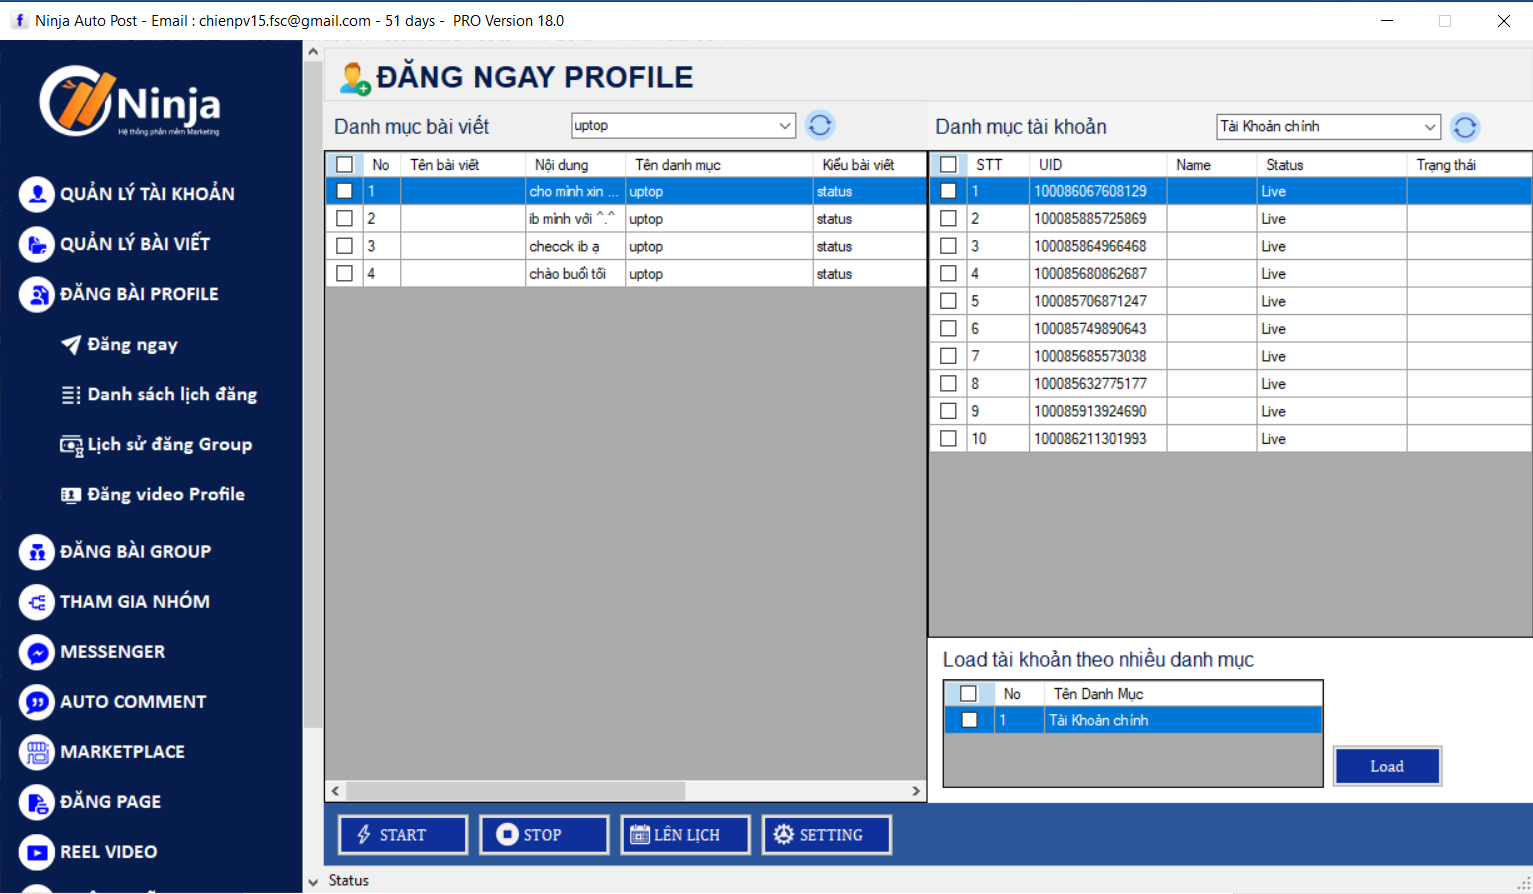Click Kiểu bài viết column header
The width and height of the screenshot is (1533, 894).
pyautogui.click(x=869, y=164)
